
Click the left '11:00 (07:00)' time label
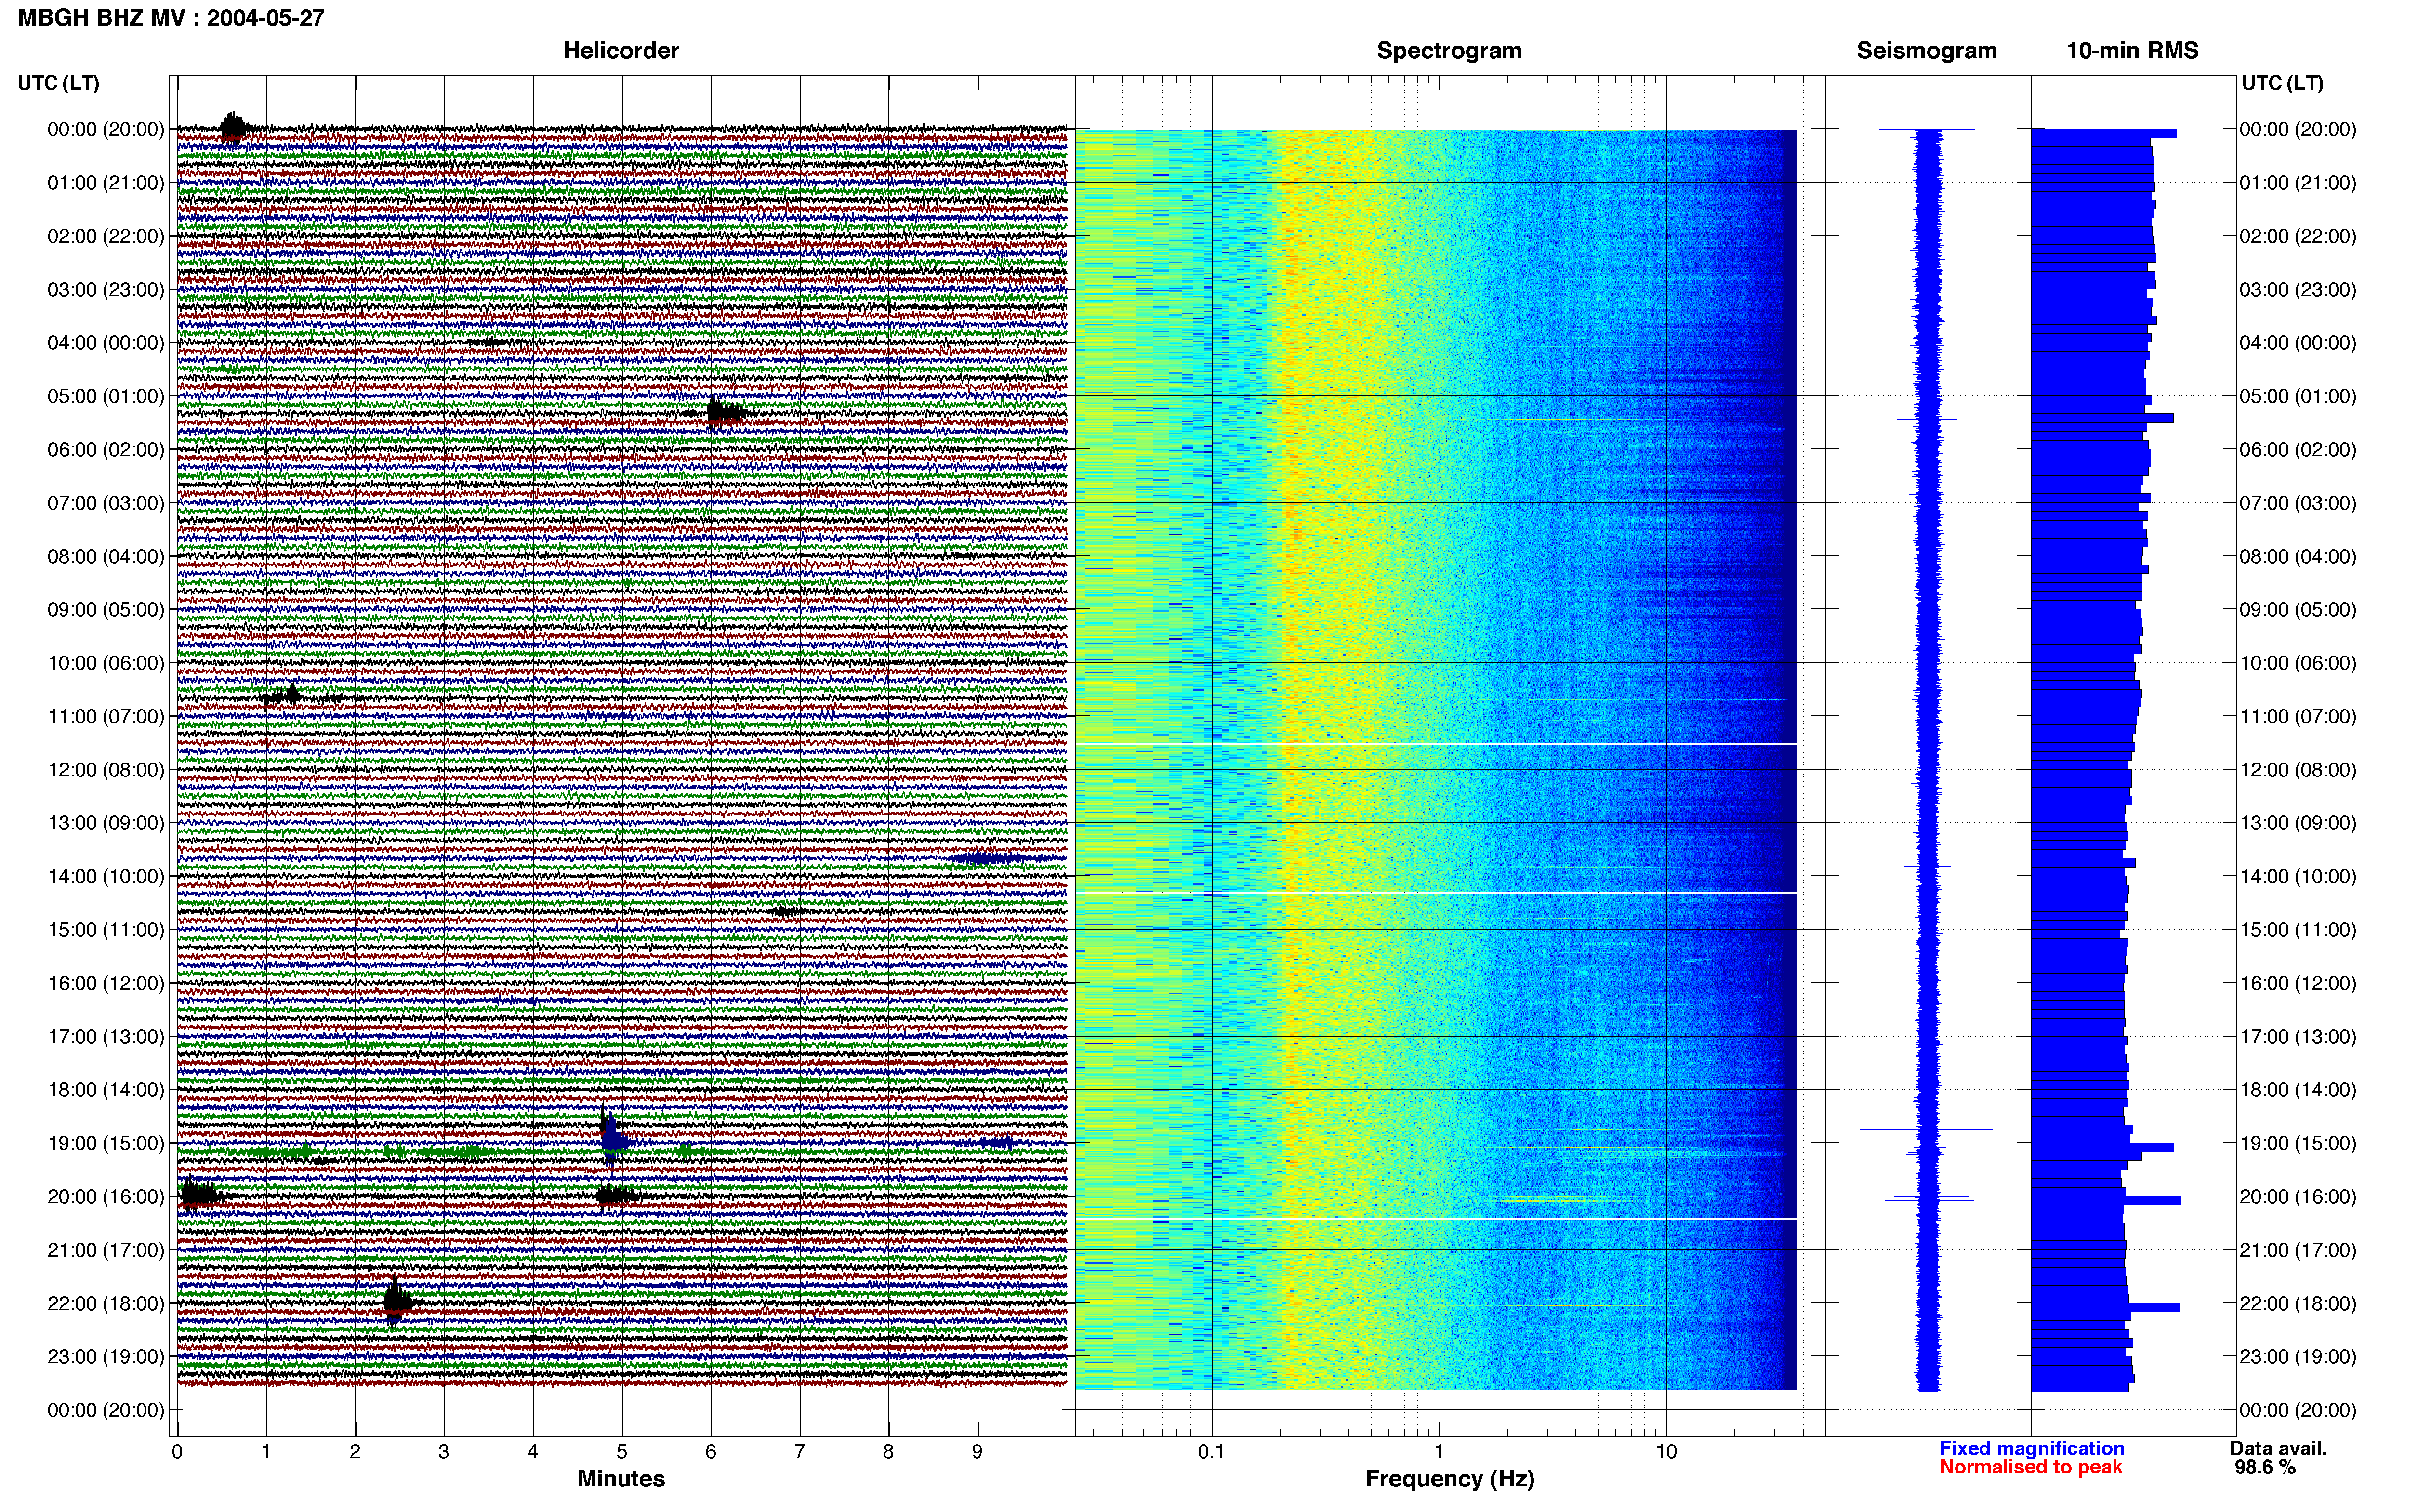[x=106, y=716]
